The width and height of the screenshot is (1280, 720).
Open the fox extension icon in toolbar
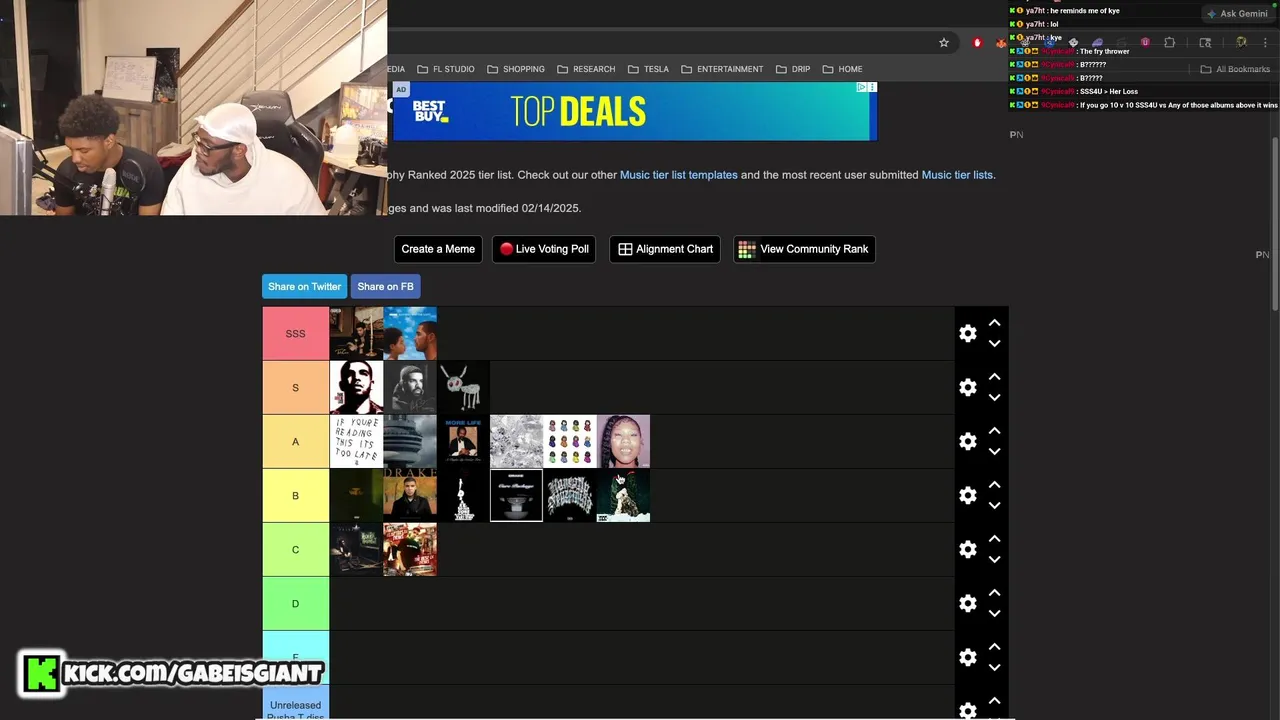1001,42
